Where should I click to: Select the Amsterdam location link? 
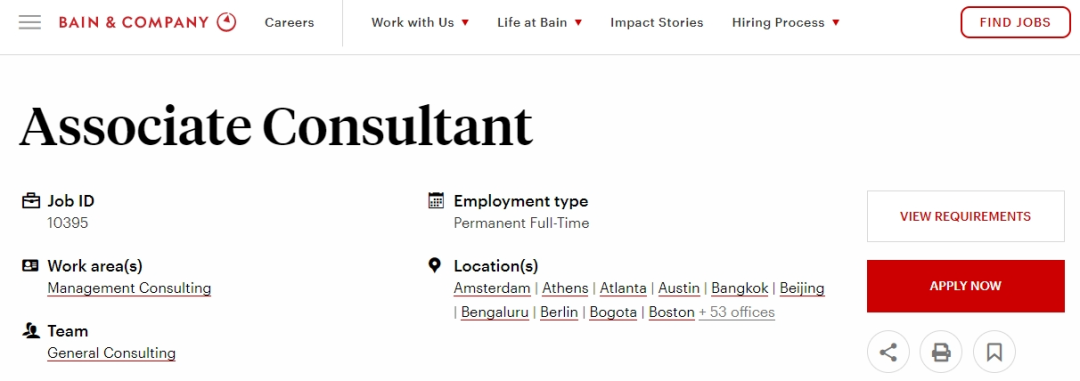click(492, 288)
